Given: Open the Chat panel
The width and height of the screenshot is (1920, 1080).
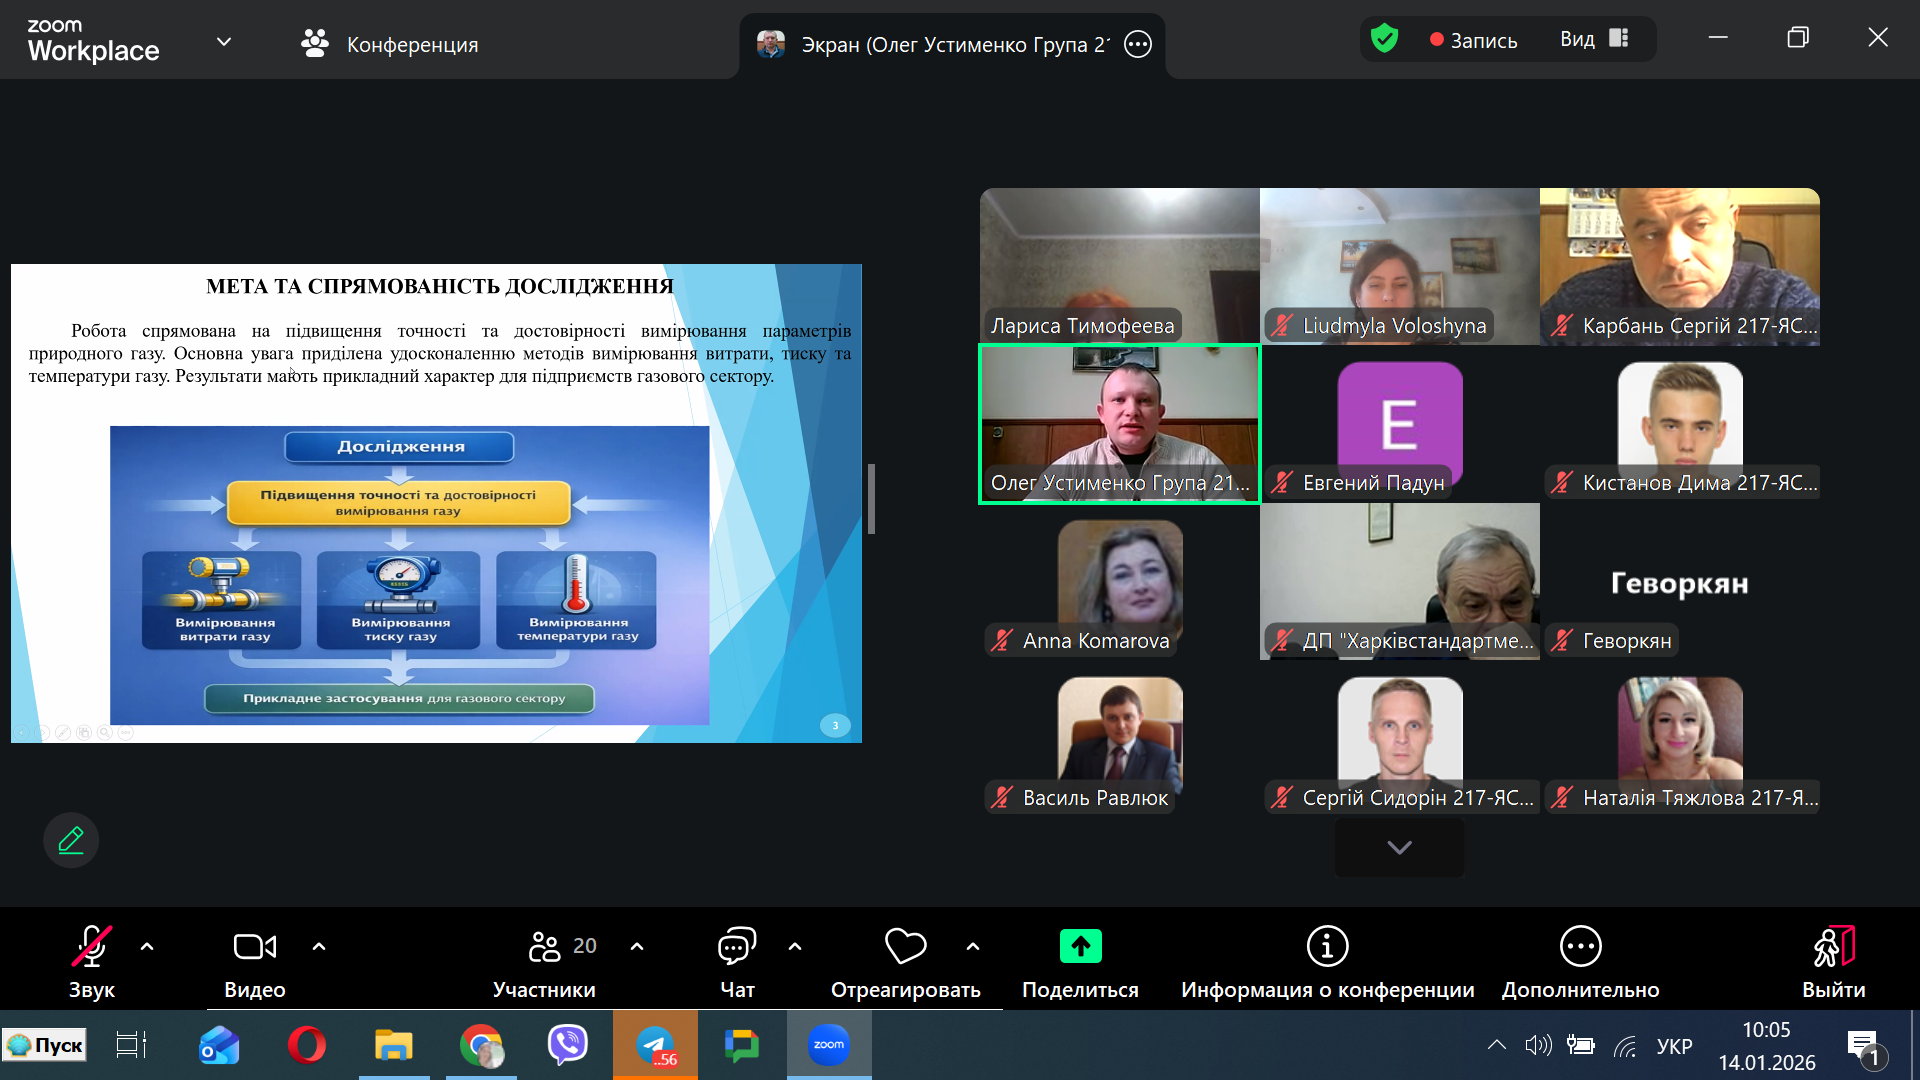Looking at the screenshot, I should click(x=737, y=946).
